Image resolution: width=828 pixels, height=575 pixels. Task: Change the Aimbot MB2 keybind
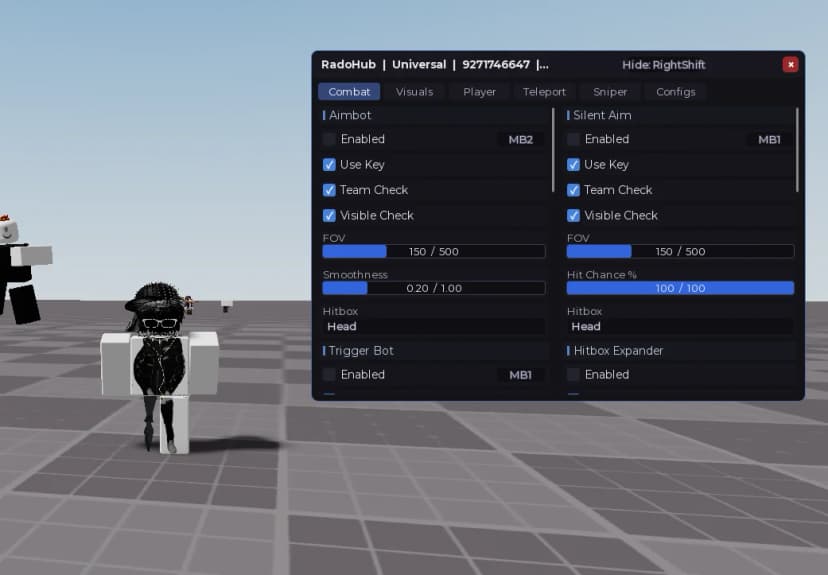(x=521, y=139)
